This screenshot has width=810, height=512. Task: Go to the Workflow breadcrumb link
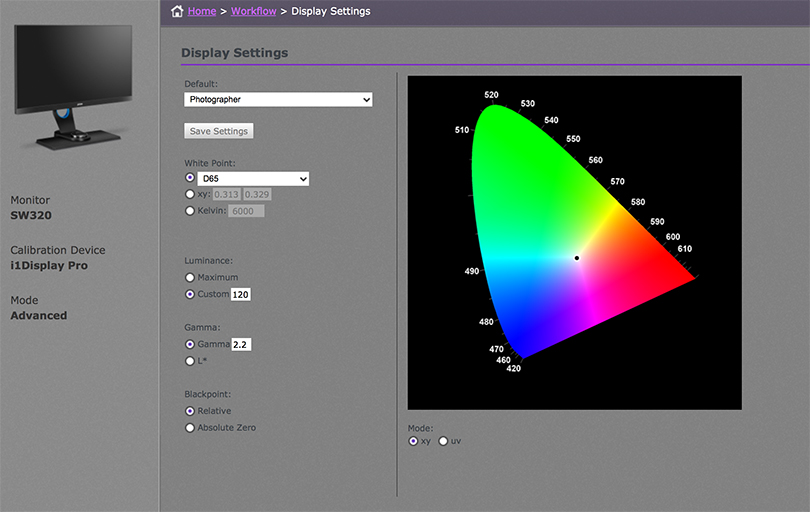tap(253, 12)
